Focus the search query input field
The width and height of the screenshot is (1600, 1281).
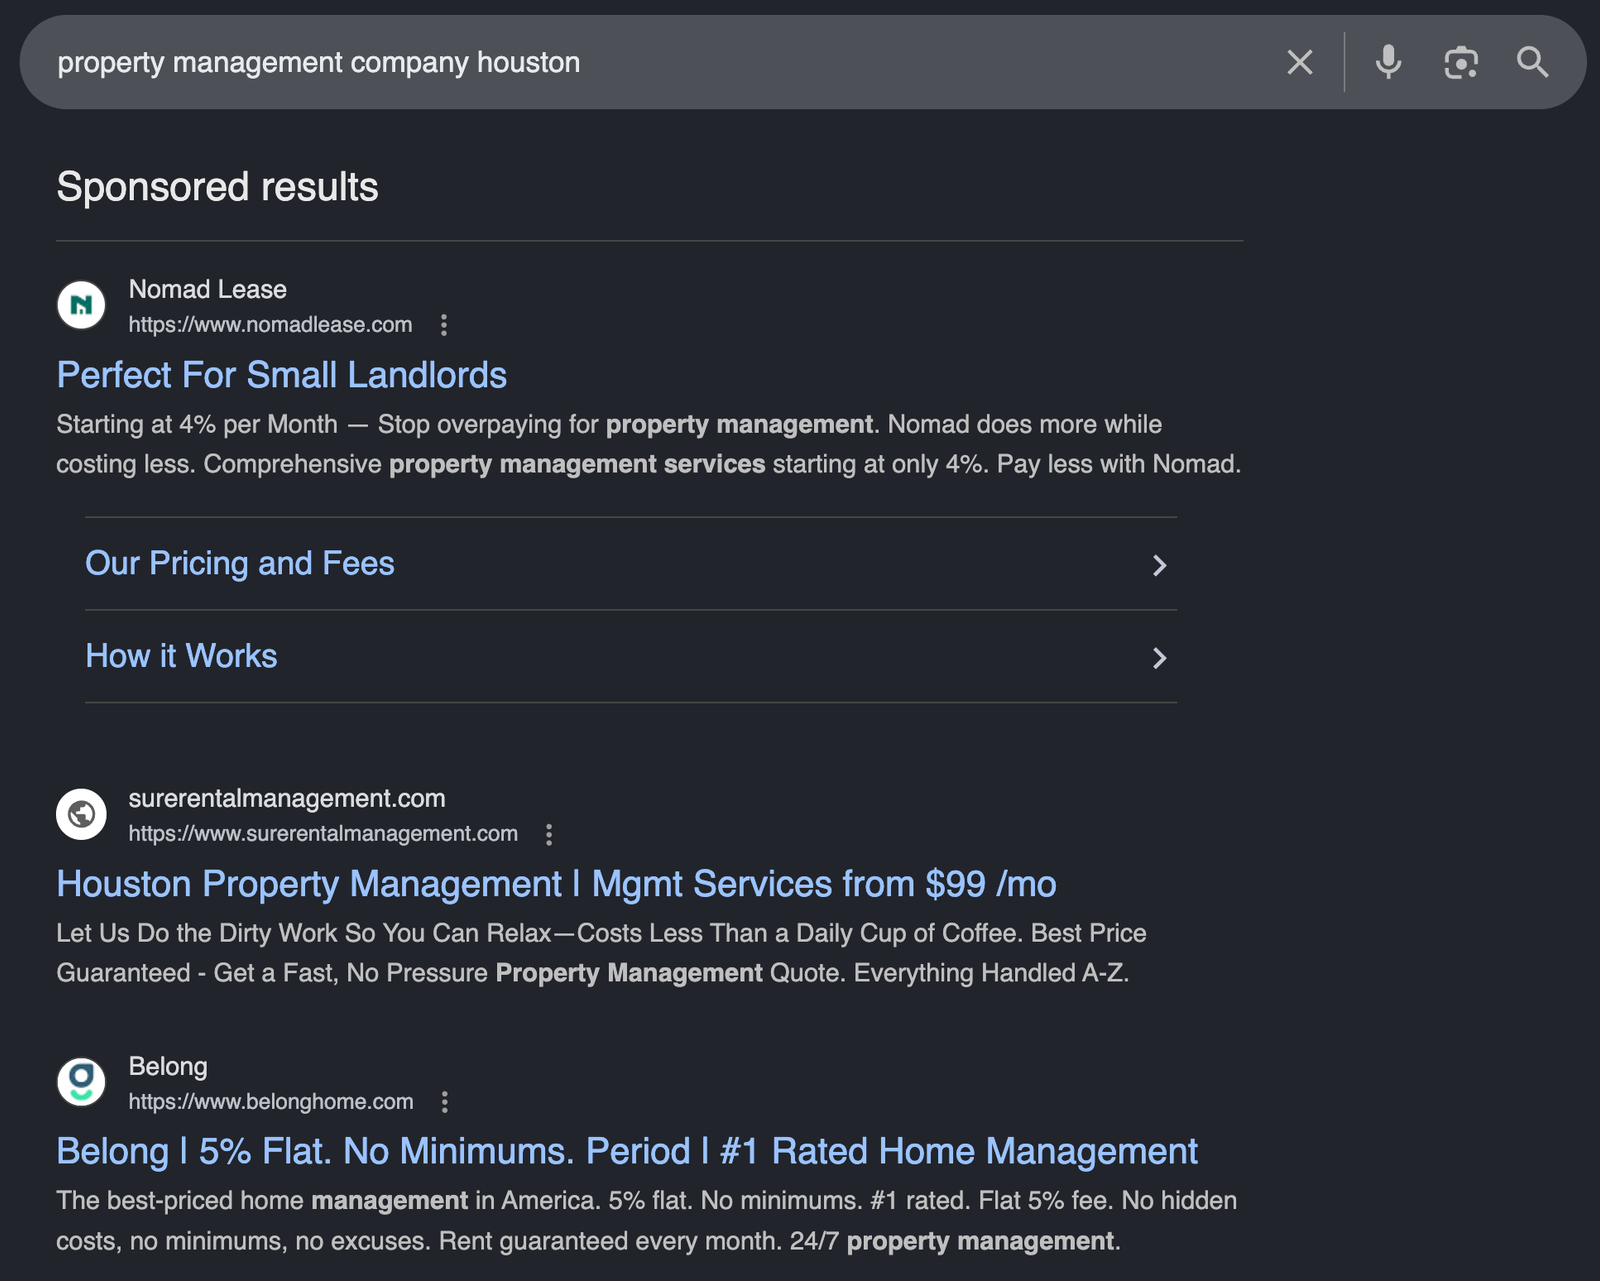point(650,62)
